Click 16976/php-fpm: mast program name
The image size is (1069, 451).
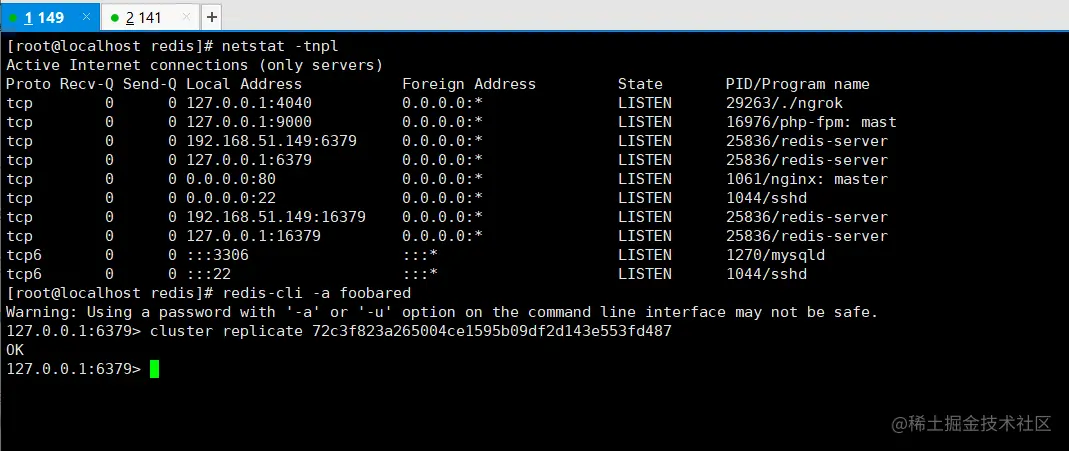coord(811,123)
